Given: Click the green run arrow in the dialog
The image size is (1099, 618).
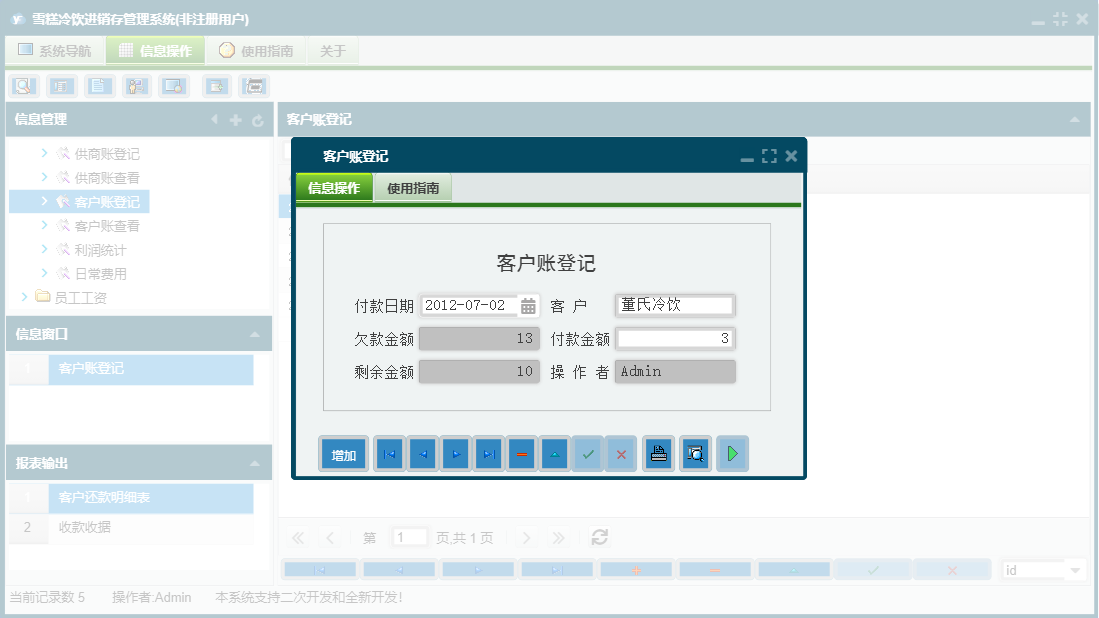Looking at the screenshot, I should (733, 453).
